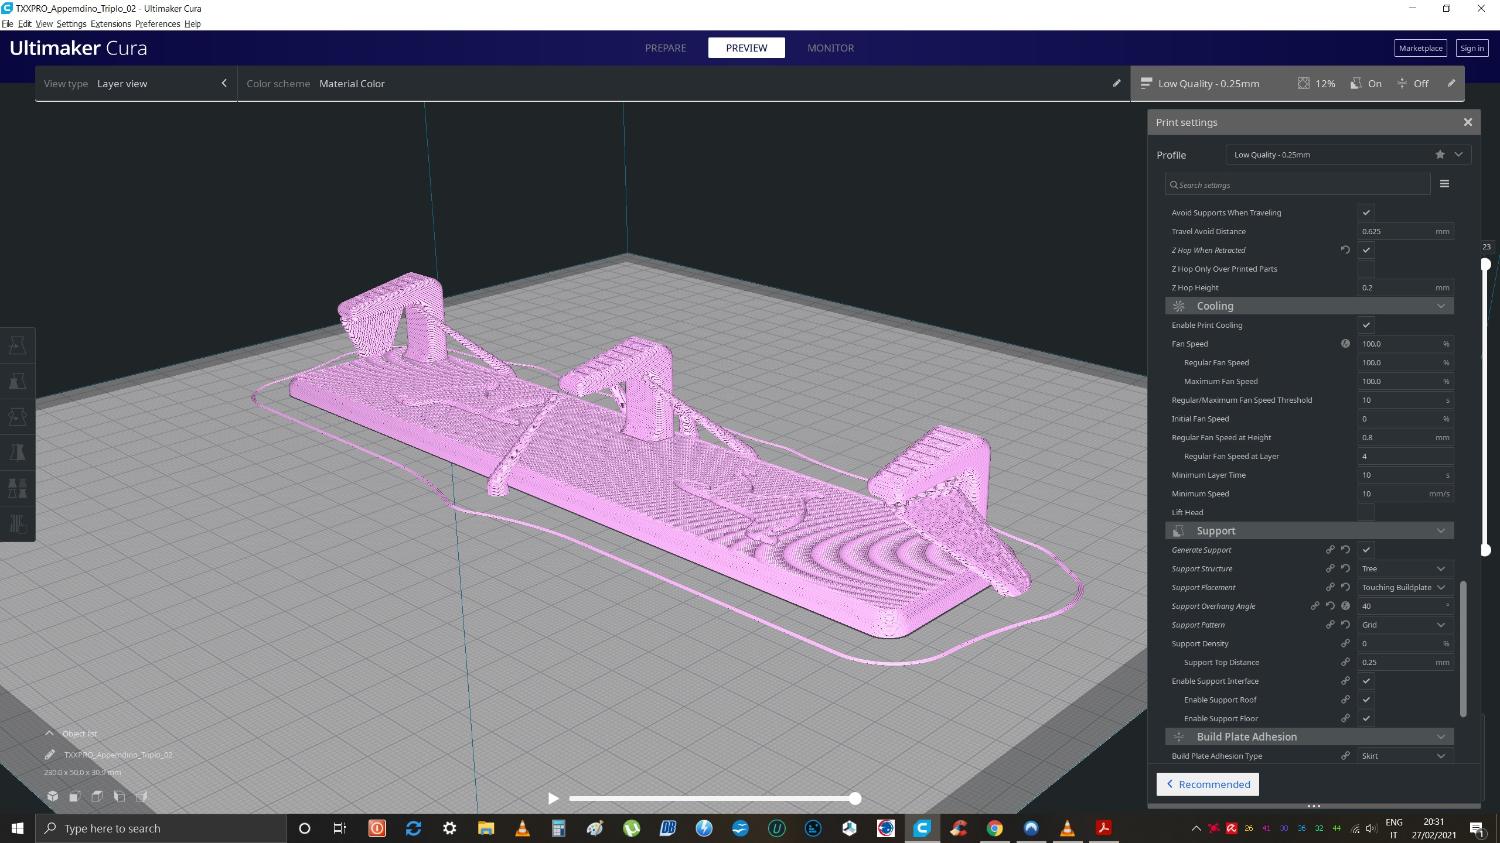Click the Fan Speed formula icon
The width and height of the screenshot is (1500, 843).
pyautogui.click(x=1345, y=344)
